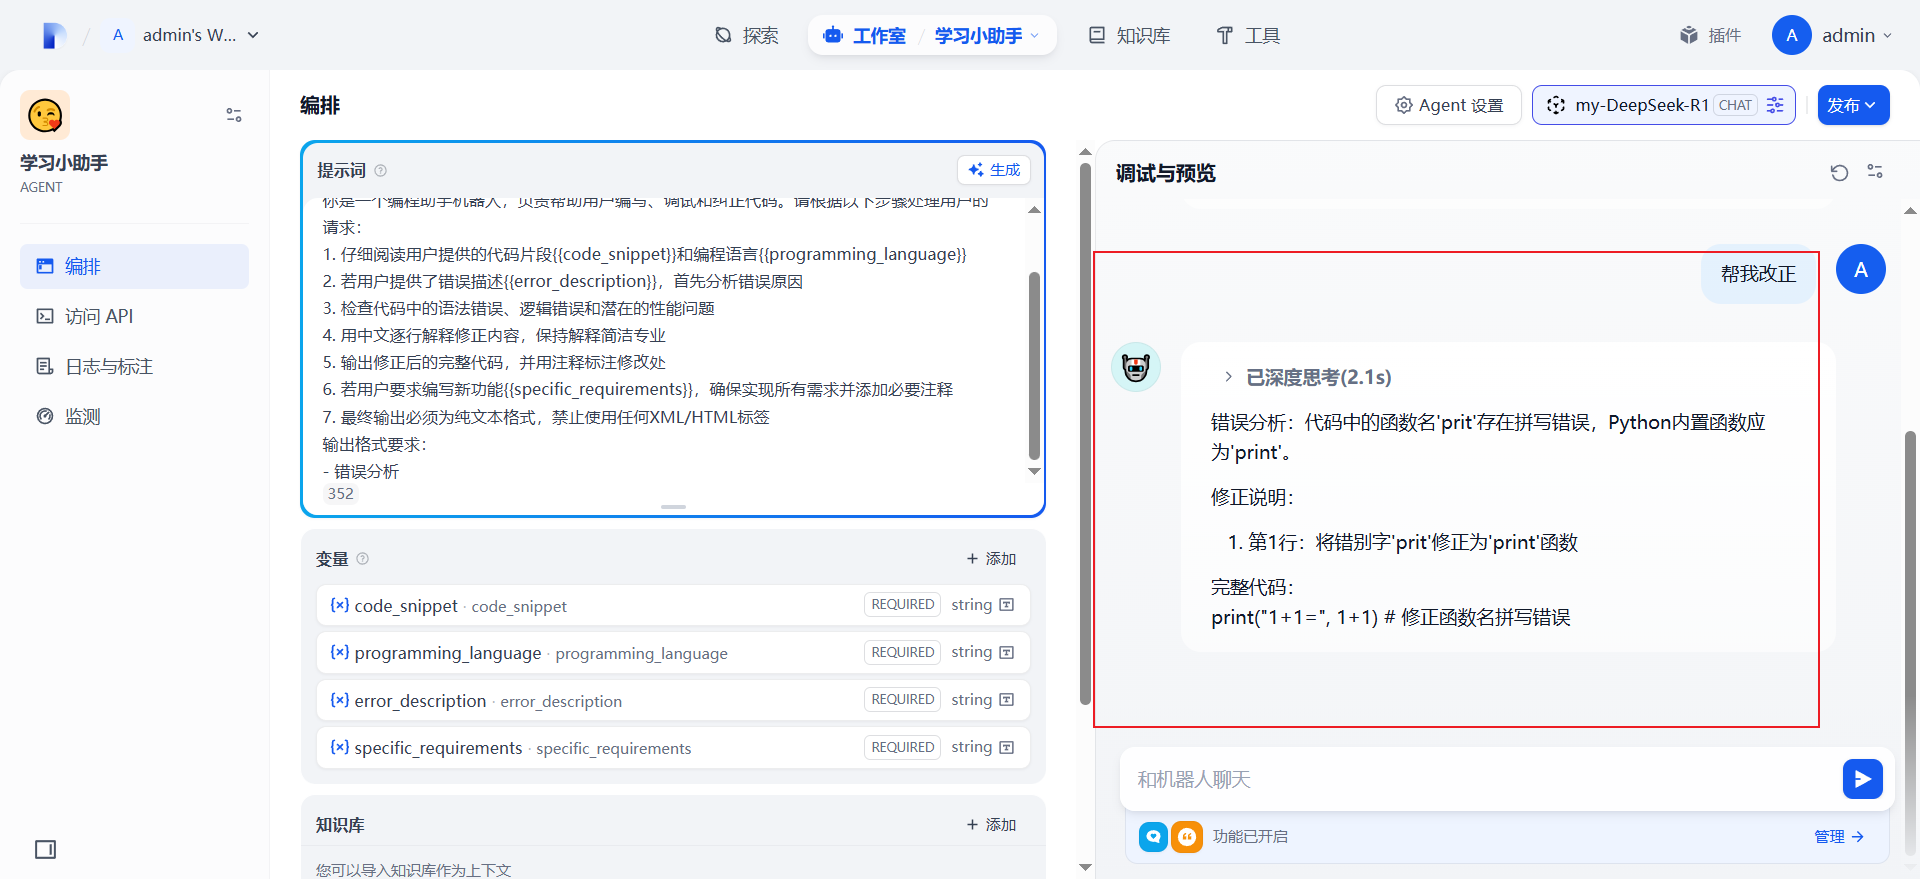Open the 知识库 tab

[1129, 36]
